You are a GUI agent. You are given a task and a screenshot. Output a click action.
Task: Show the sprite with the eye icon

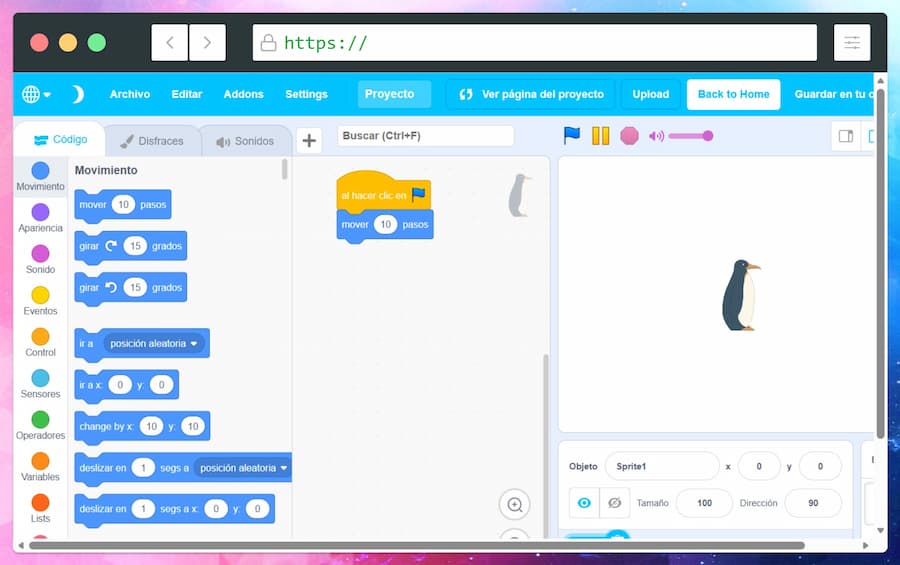[584, 503]
